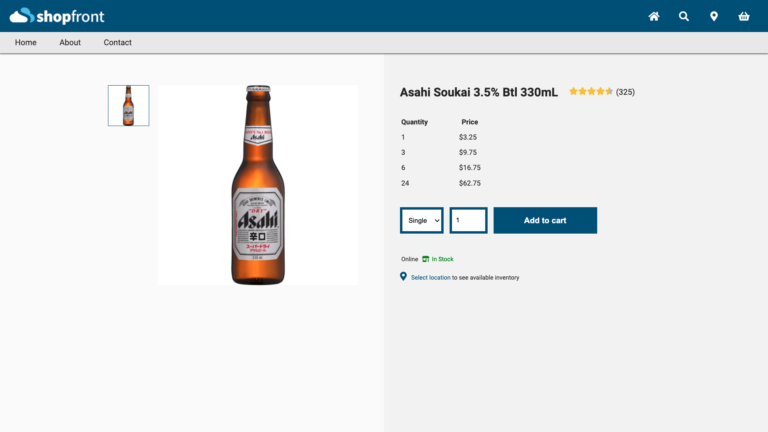This screenshot has width=768, height=432.
Task: Click the location pin header icon
Action: click(x=714, y=16)
